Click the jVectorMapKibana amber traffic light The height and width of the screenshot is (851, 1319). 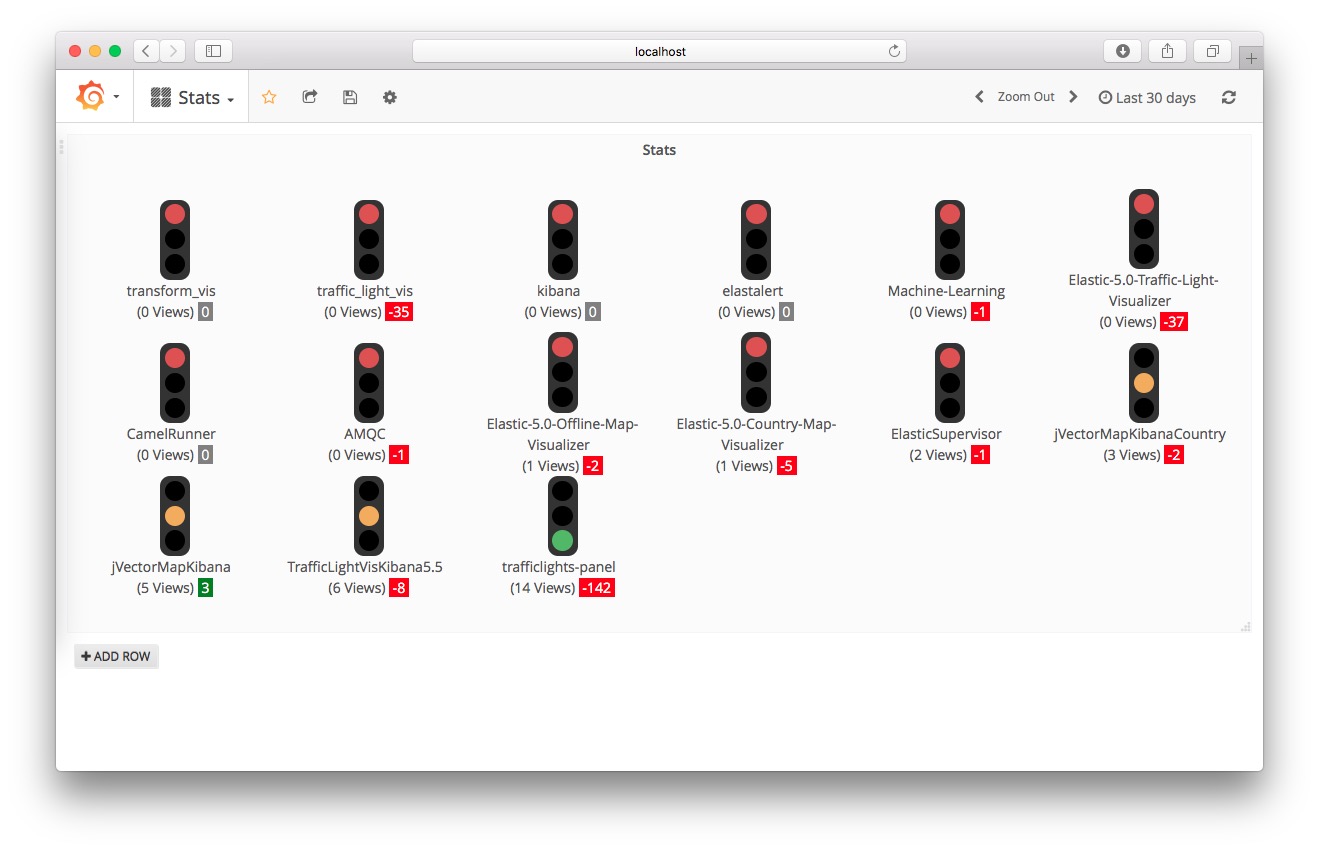[x=175, y=515]
